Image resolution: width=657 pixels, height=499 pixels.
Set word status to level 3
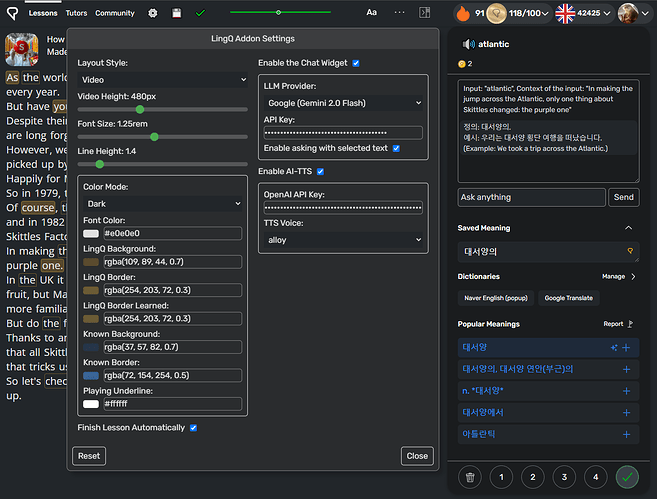tap(564, 477)
